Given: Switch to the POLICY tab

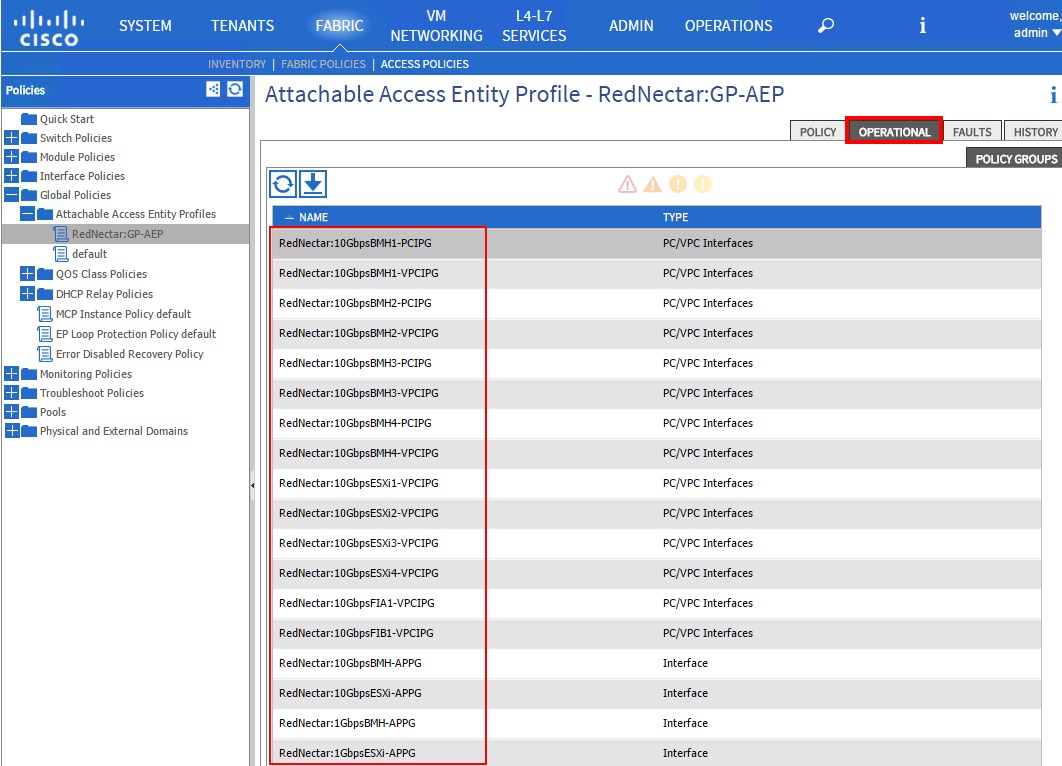Looking at the screenshot, I should (x=817, y=132).
